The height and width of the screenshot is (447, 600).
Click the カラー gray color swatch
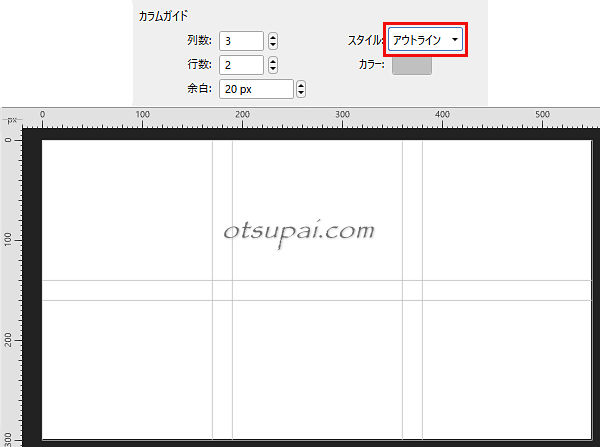coord(411,65)
